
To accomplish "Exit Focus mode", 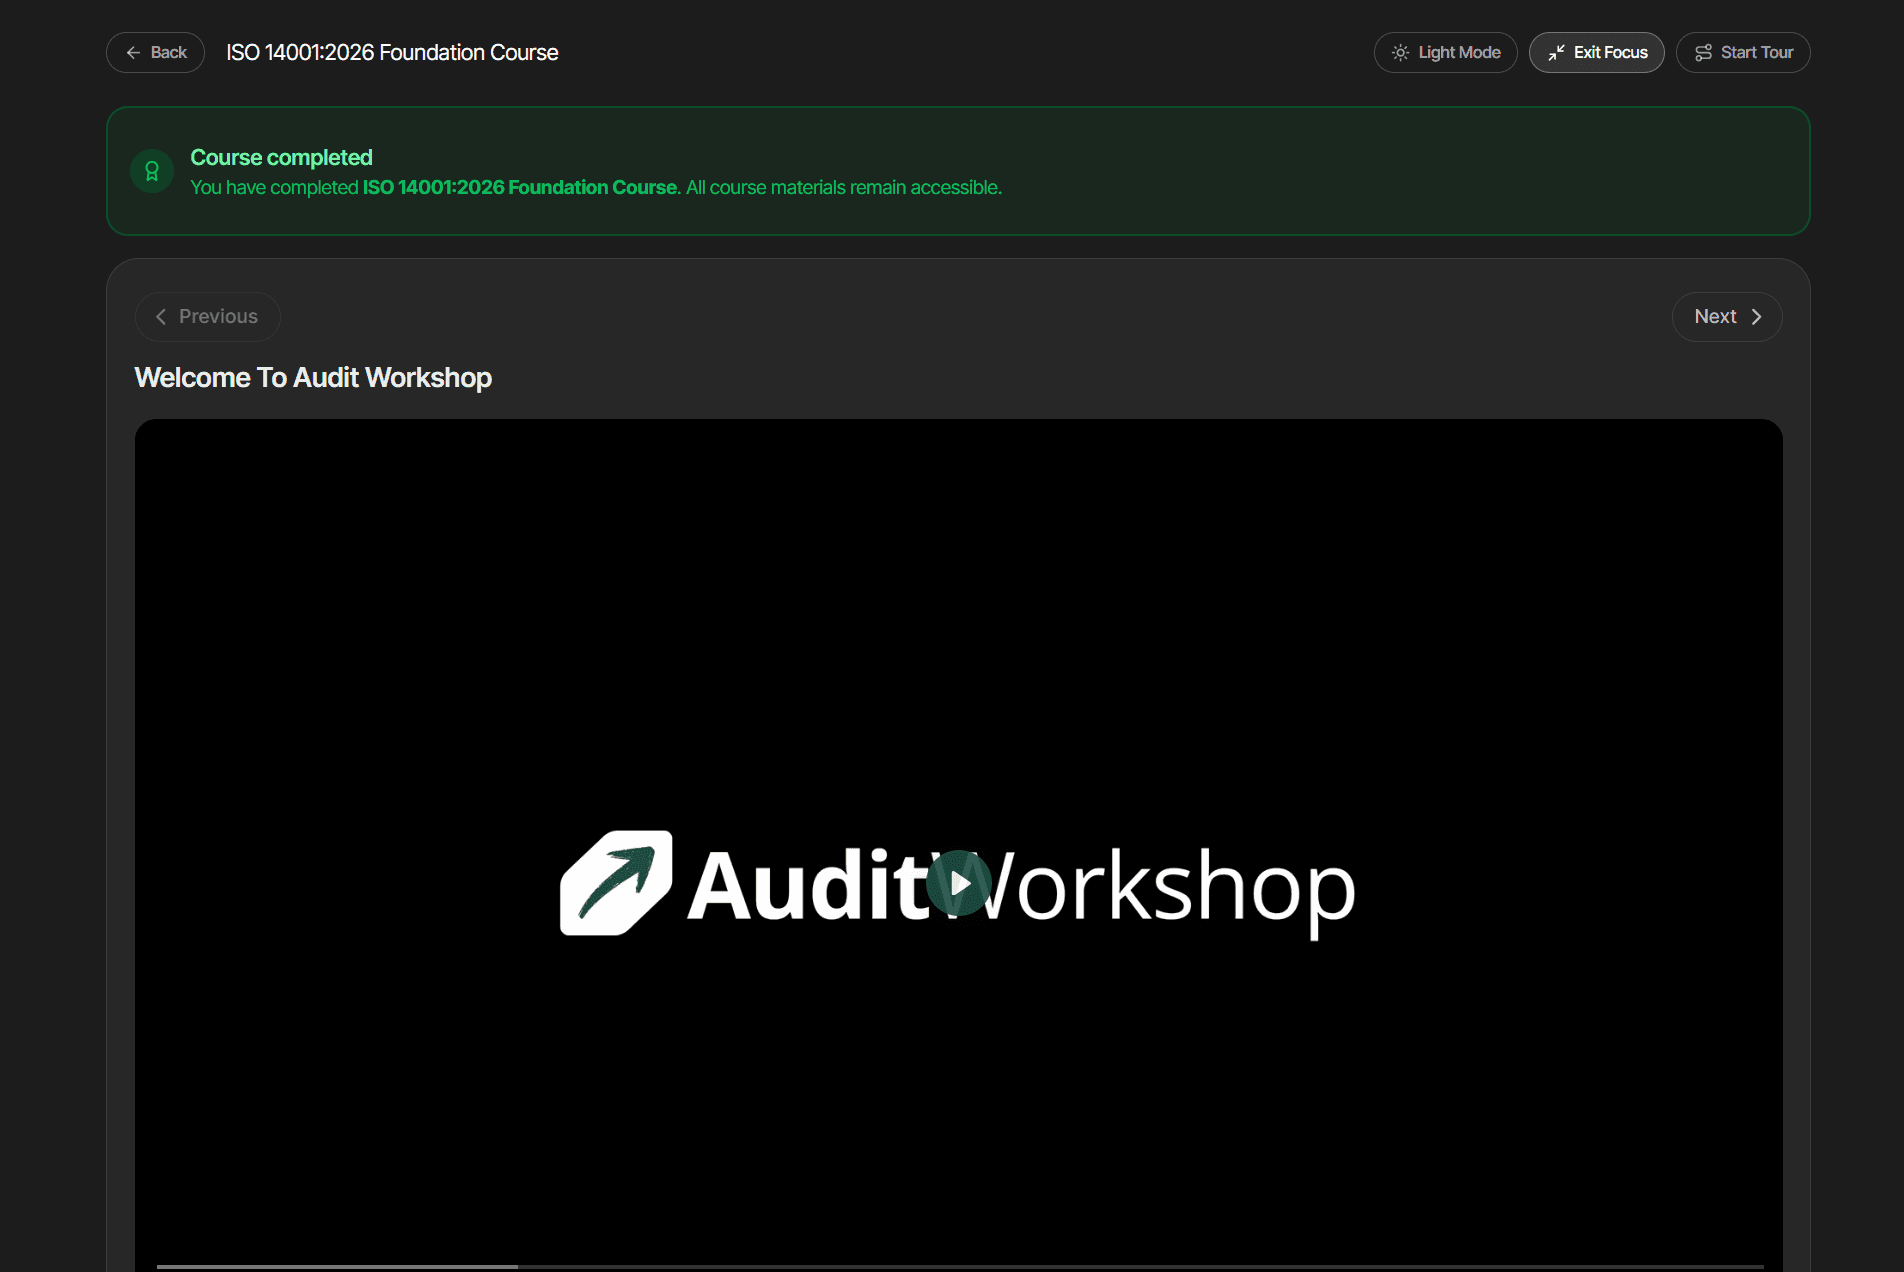I will 1596,52.
